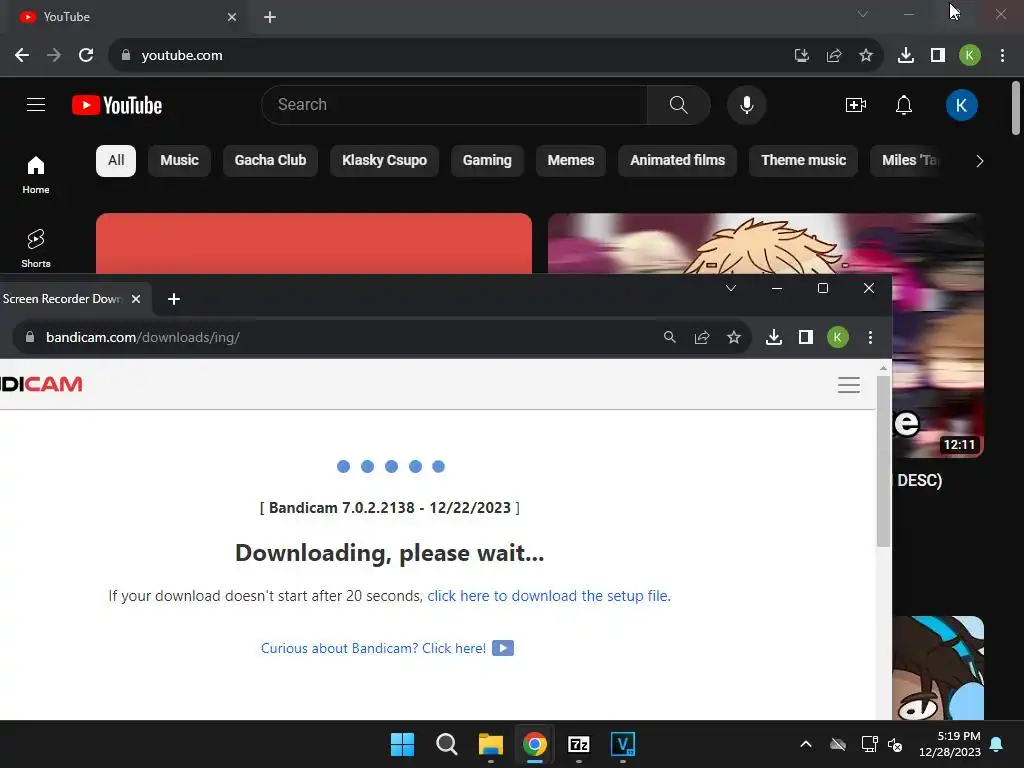Click zoom magnifier in Bandicam address bar

pyautogui.click(x=669, y=337)
